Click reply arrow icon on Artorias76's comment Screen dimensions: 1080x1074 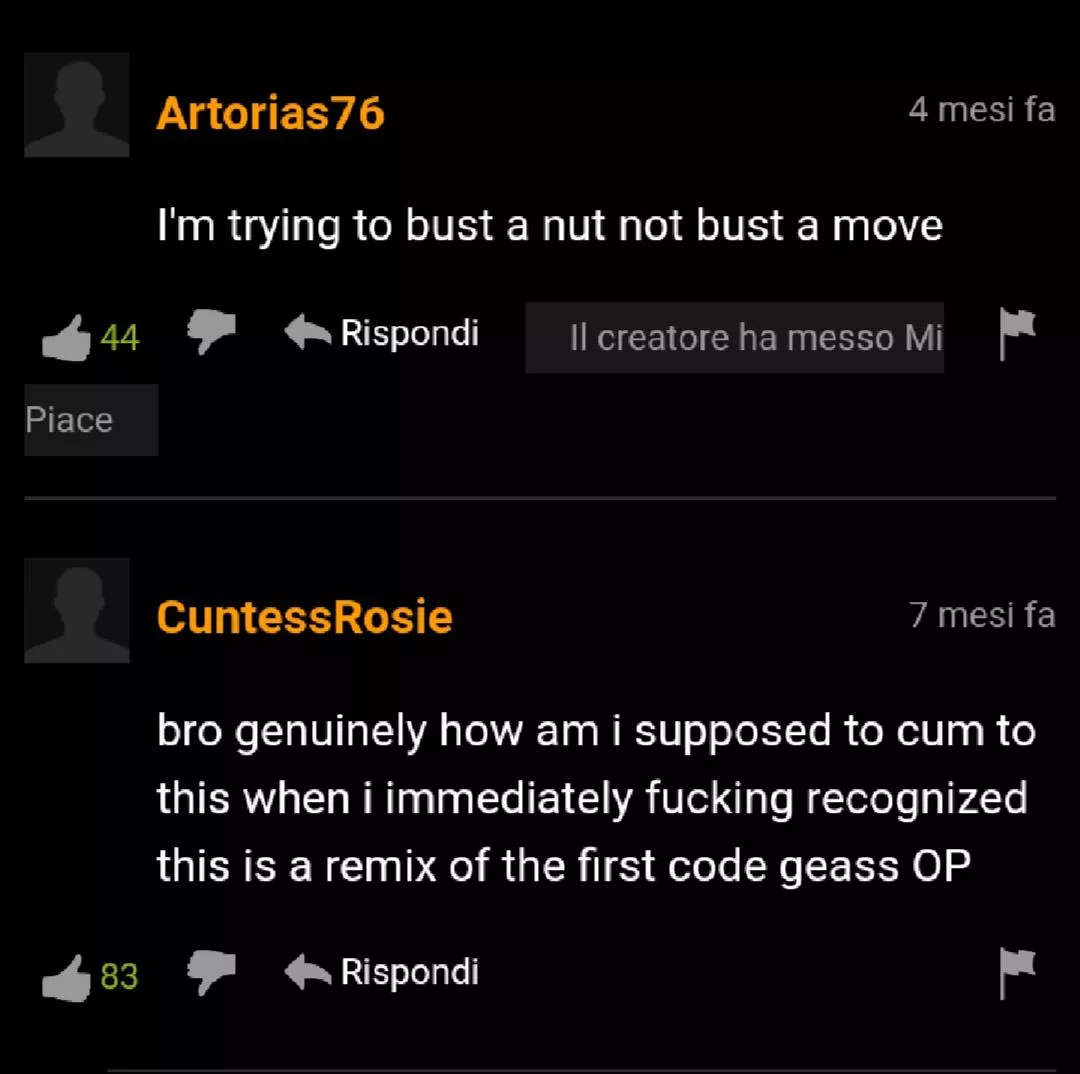pyautogui.click(x=307, y=332)
